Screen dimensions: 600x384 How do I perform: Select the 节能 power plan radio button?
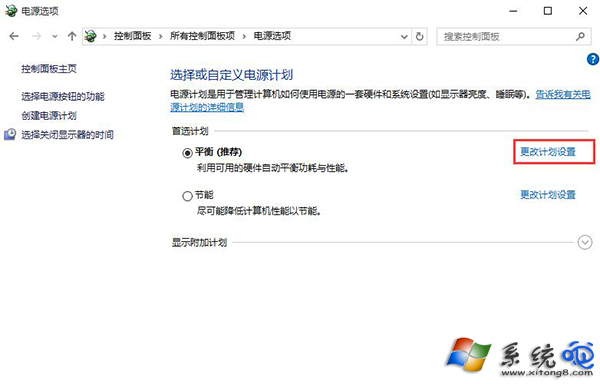pos(187,196)
